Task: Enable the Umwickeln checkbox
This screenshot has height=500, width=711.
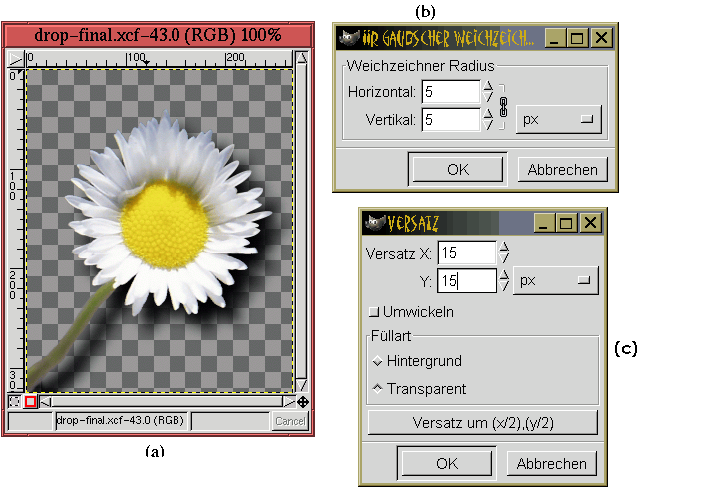Action: [x=375, y=312]
